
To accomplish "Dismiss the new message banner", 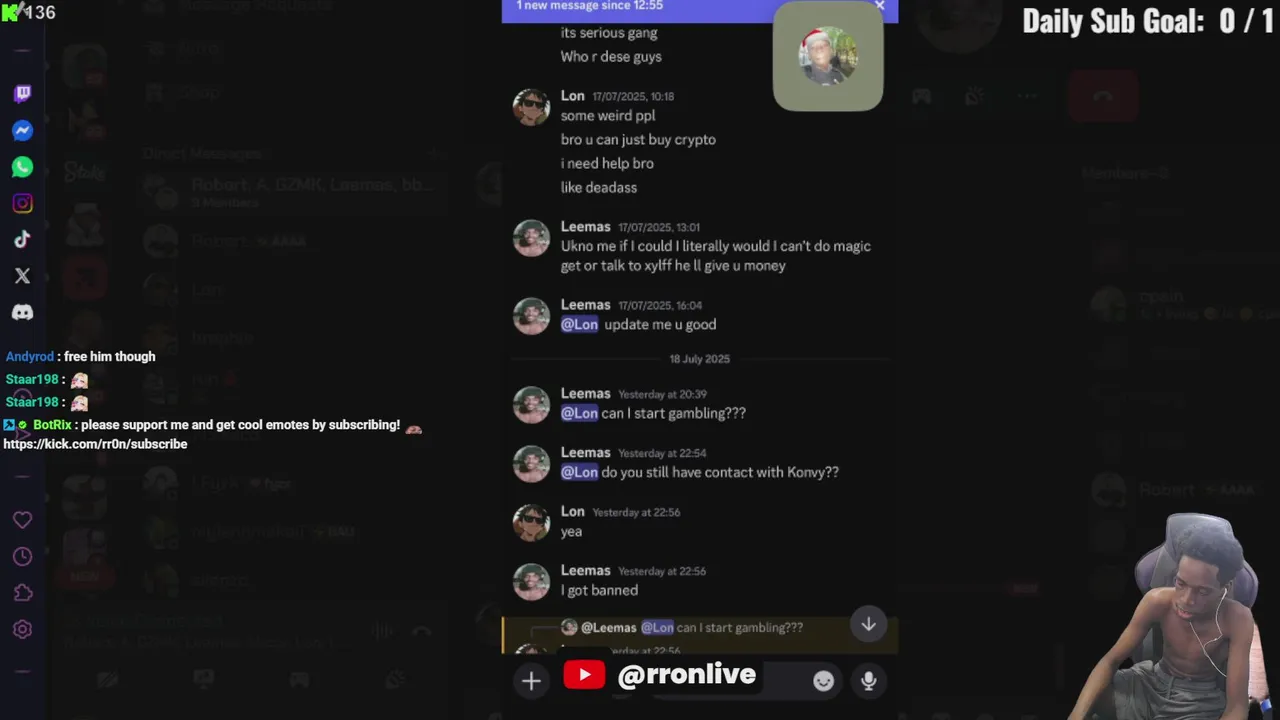I will pos(879,6).
